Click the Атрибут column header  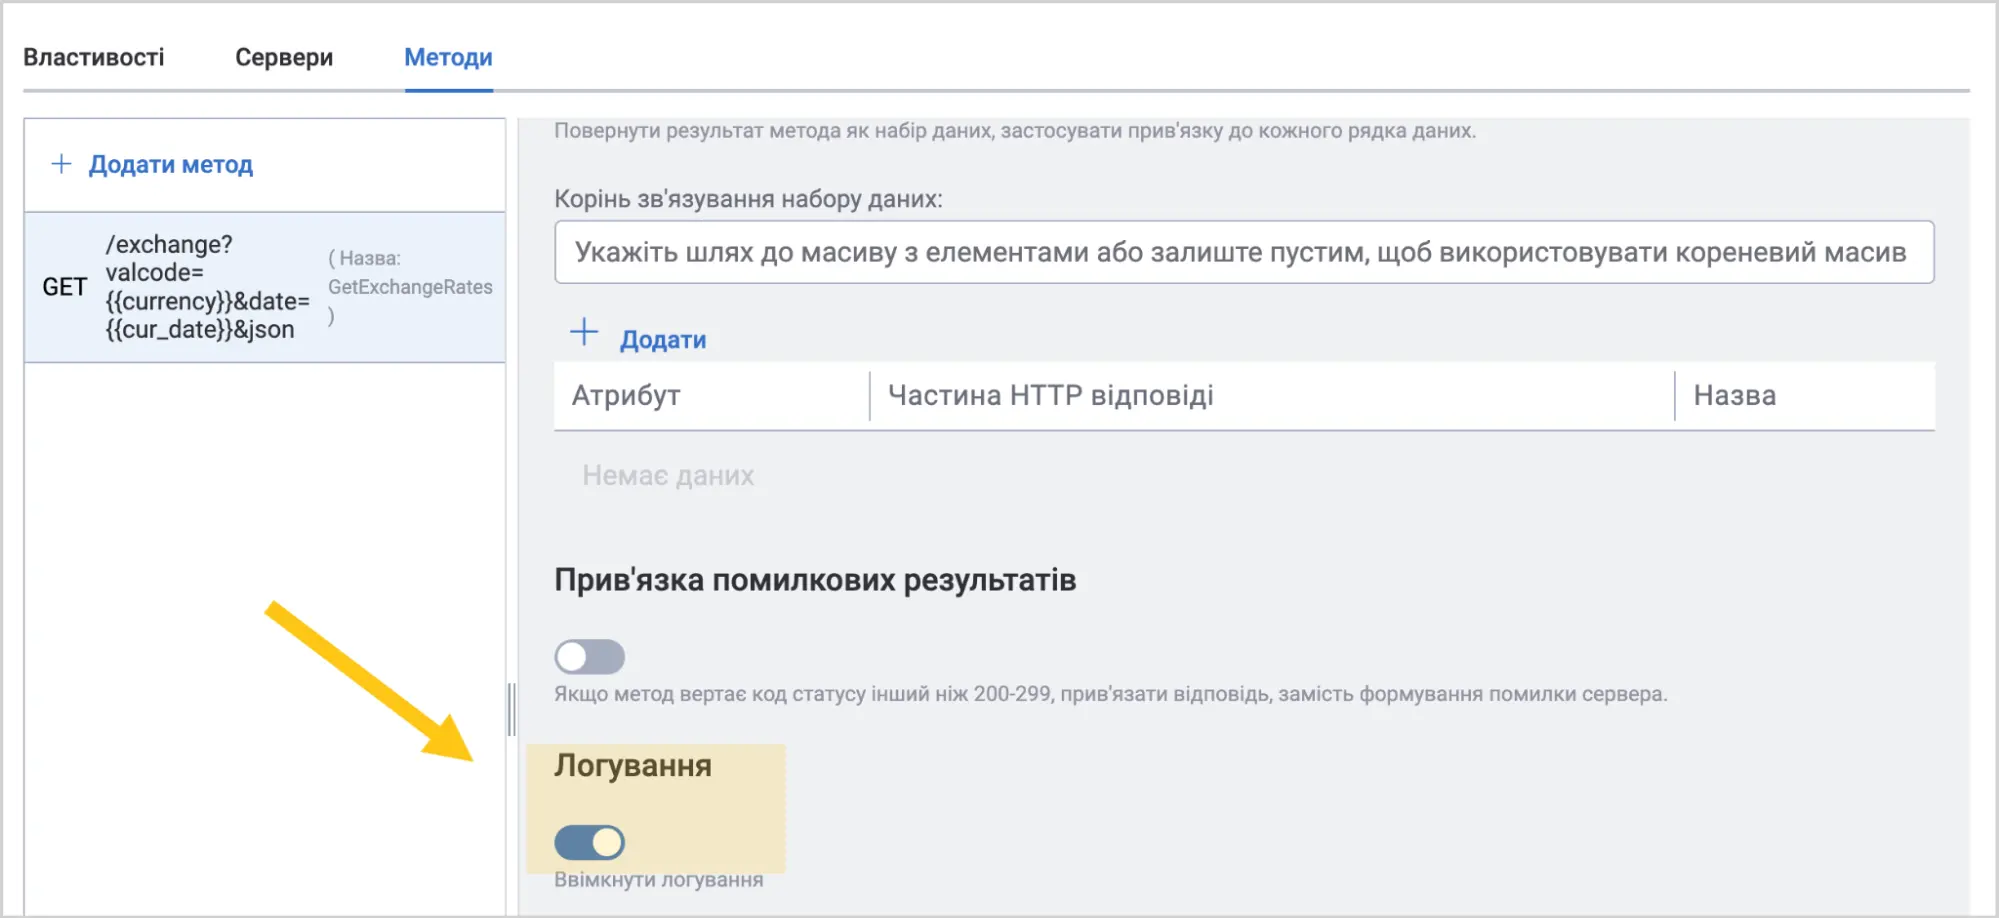(626, 396)
